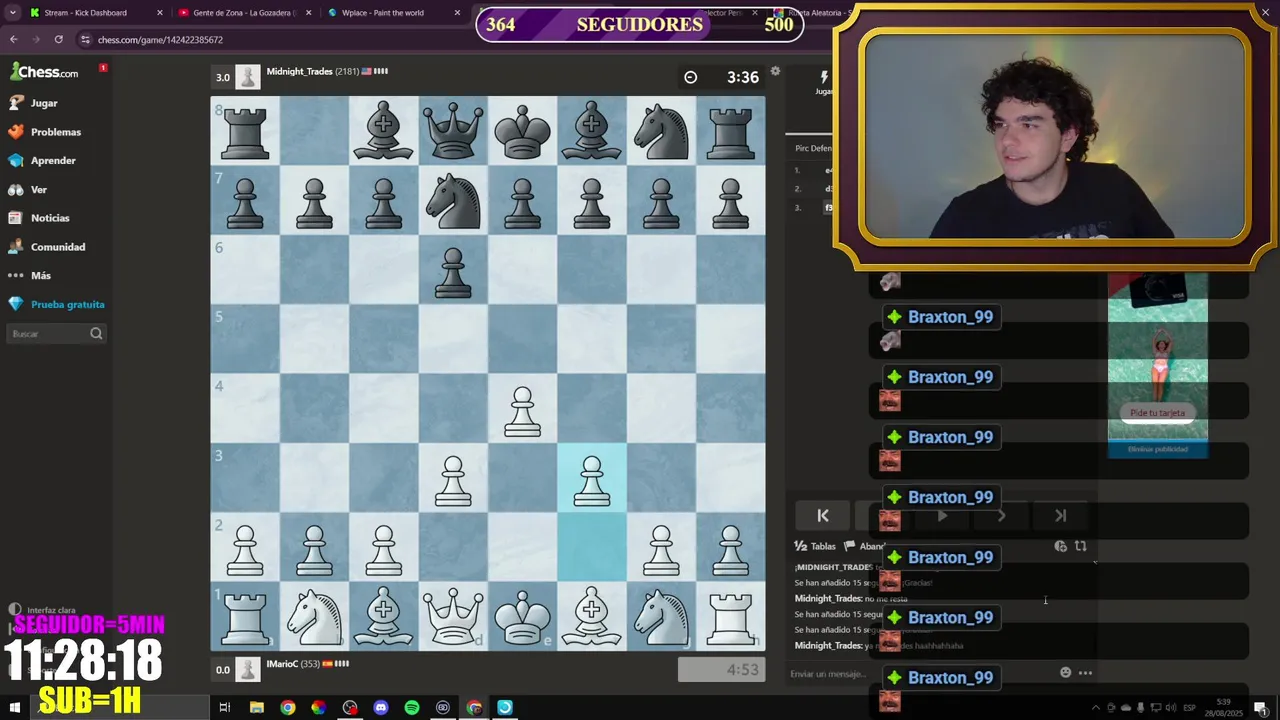Screen dimensions: 1280x720
Task: Reload the page icon
Action: click(59, 39)
